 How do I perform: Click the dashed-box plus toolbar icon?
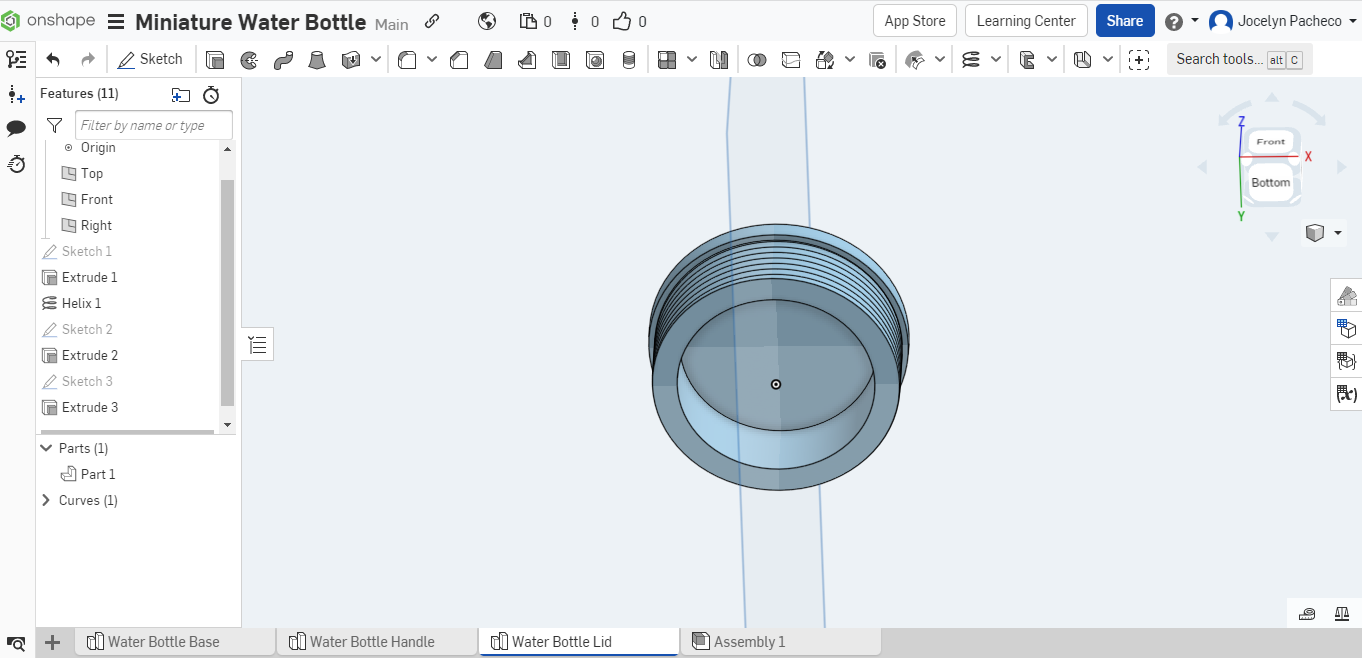pyautogui.click(x=1139, y=60)
